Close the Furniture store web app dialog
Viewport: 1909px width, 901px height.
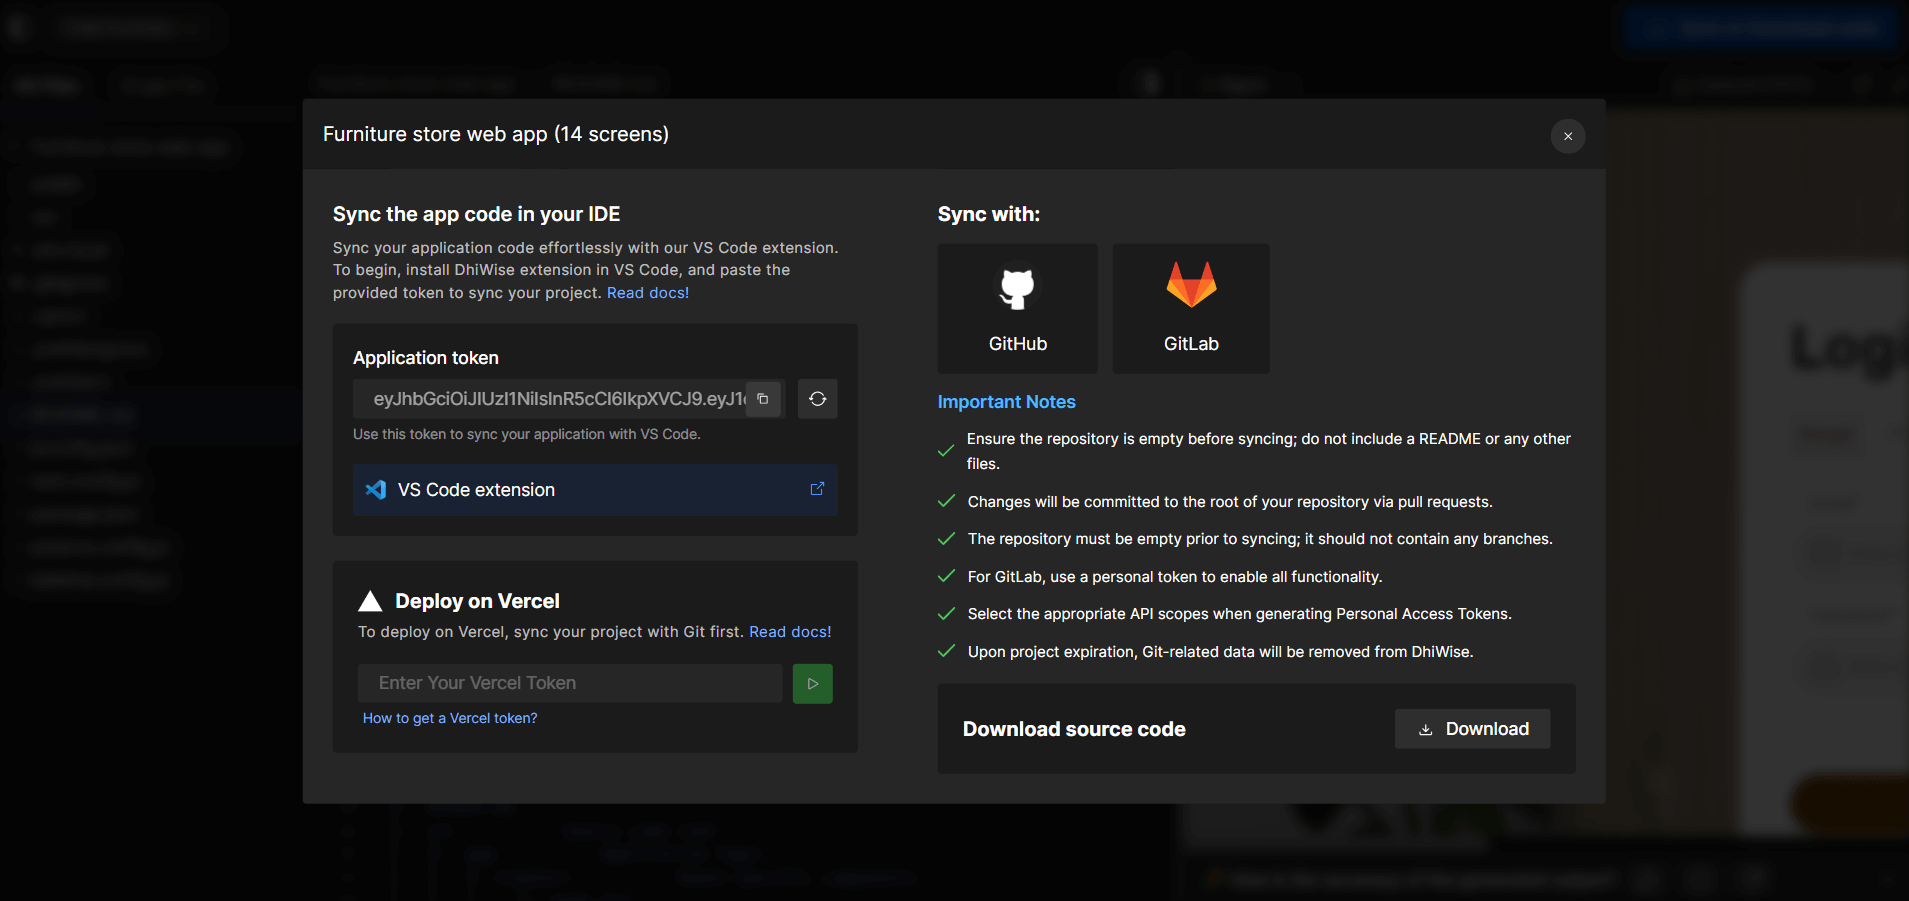pos(1568,136)
